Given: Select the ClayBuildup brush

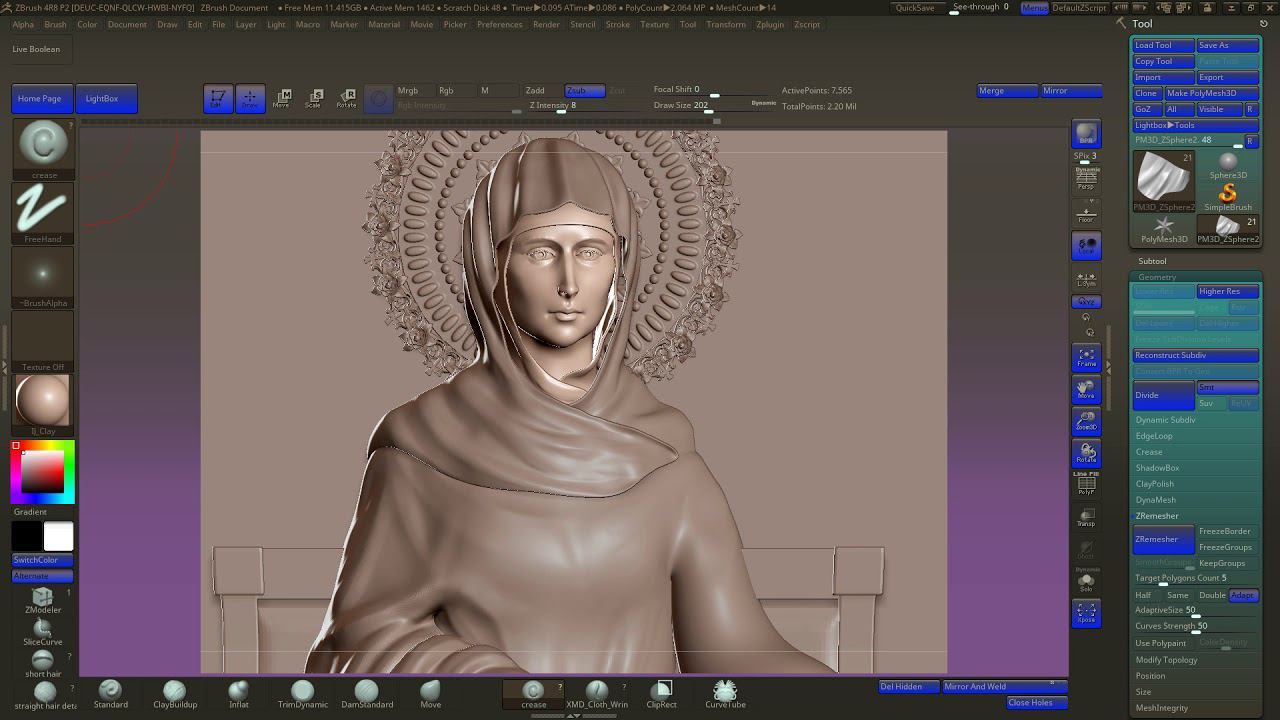Looking at the screenshot, I should pos(174,694).
